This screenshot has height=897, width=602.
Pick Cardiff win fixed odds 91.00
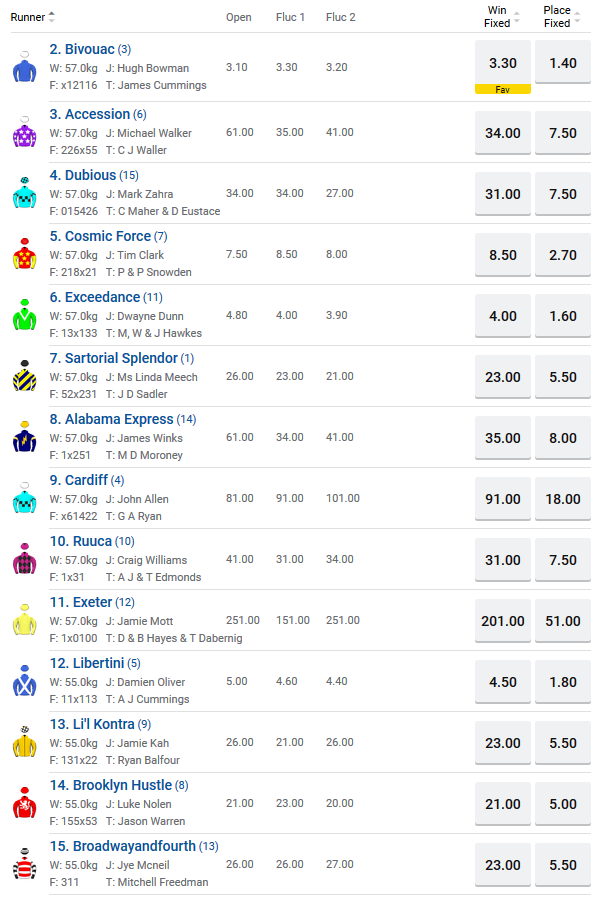(x=502, y=499)
